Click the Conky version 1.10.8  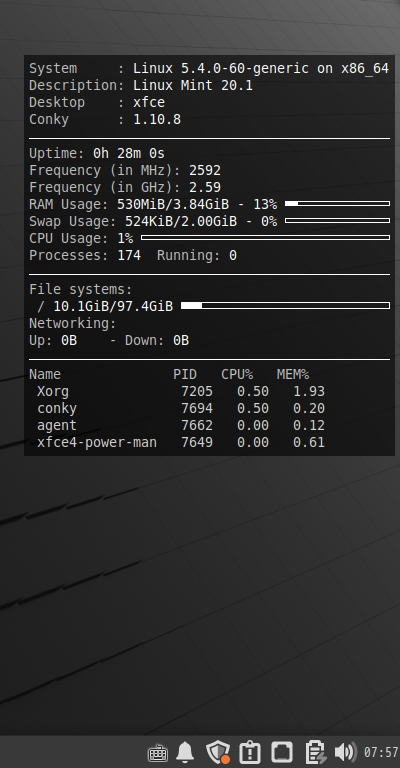coord(157,120)
